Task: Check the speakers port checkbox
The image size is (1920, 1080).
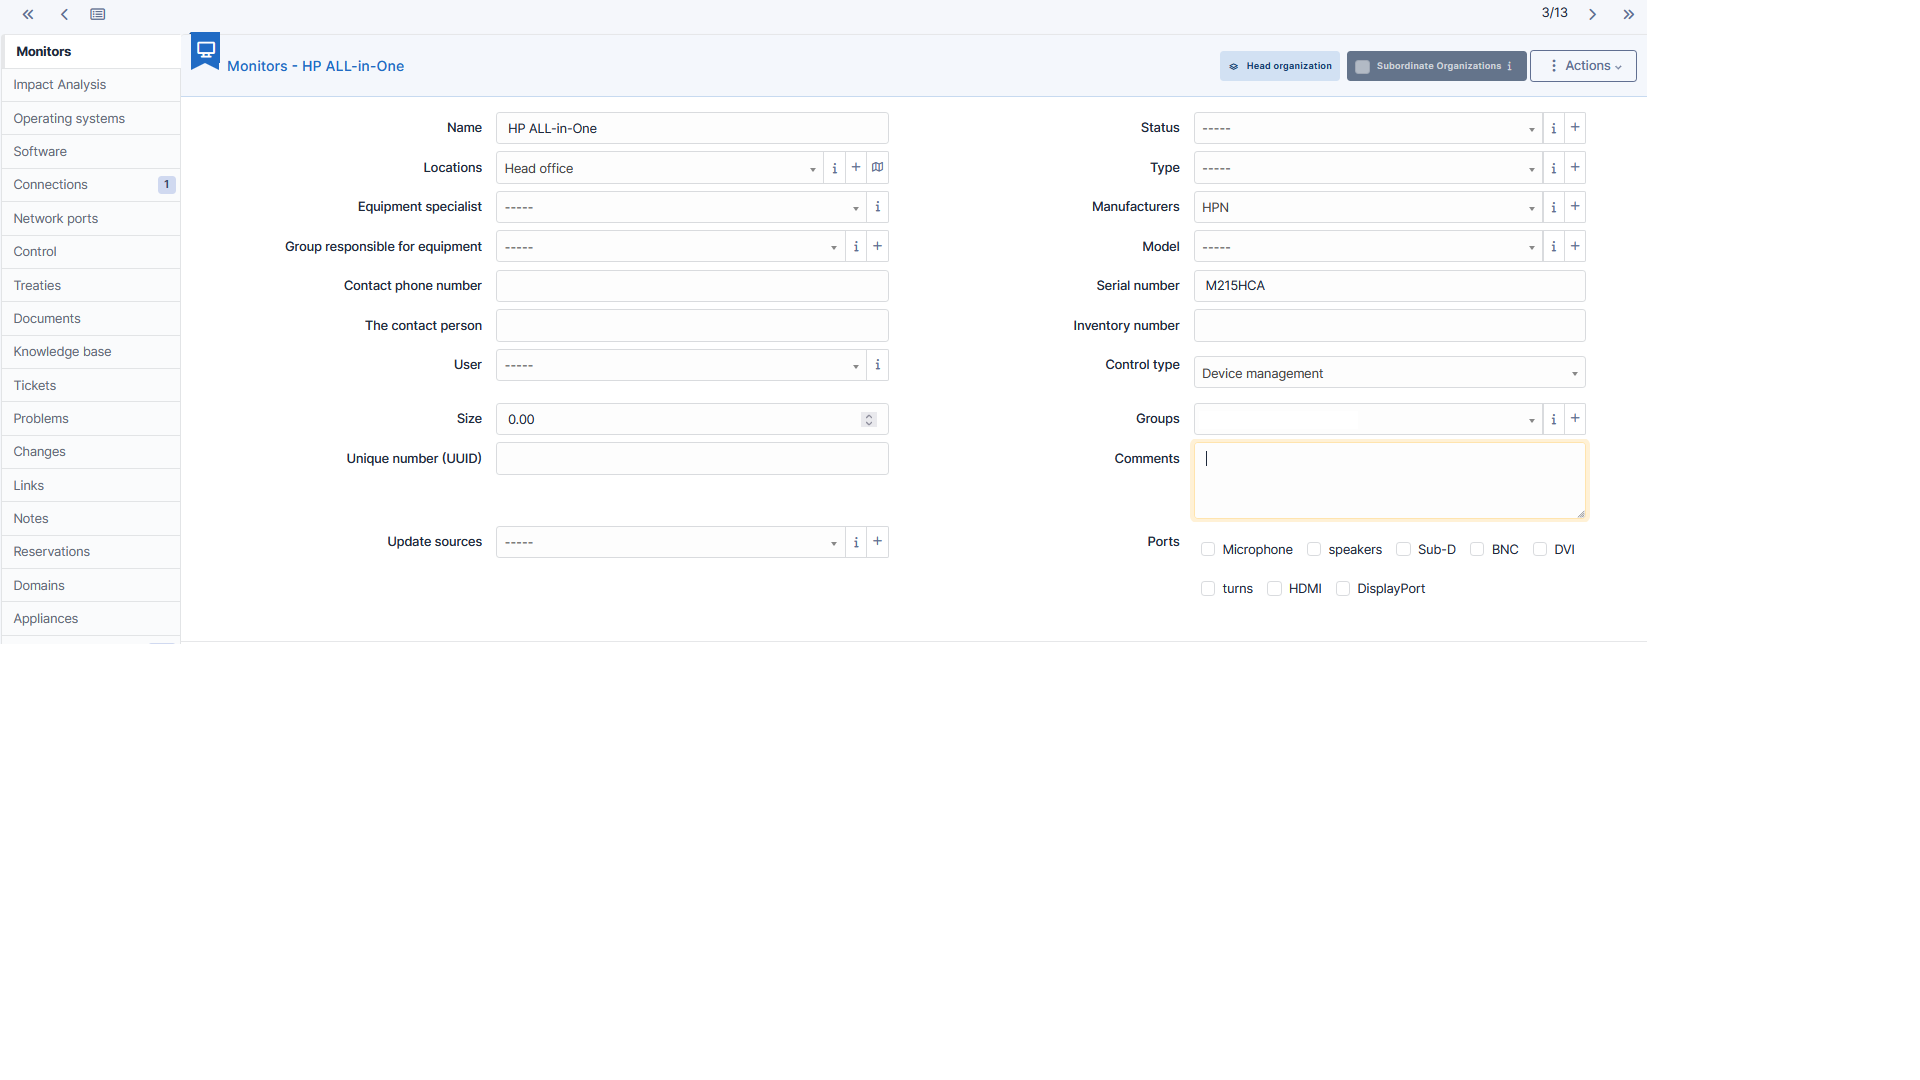Action: [1314, 549]
